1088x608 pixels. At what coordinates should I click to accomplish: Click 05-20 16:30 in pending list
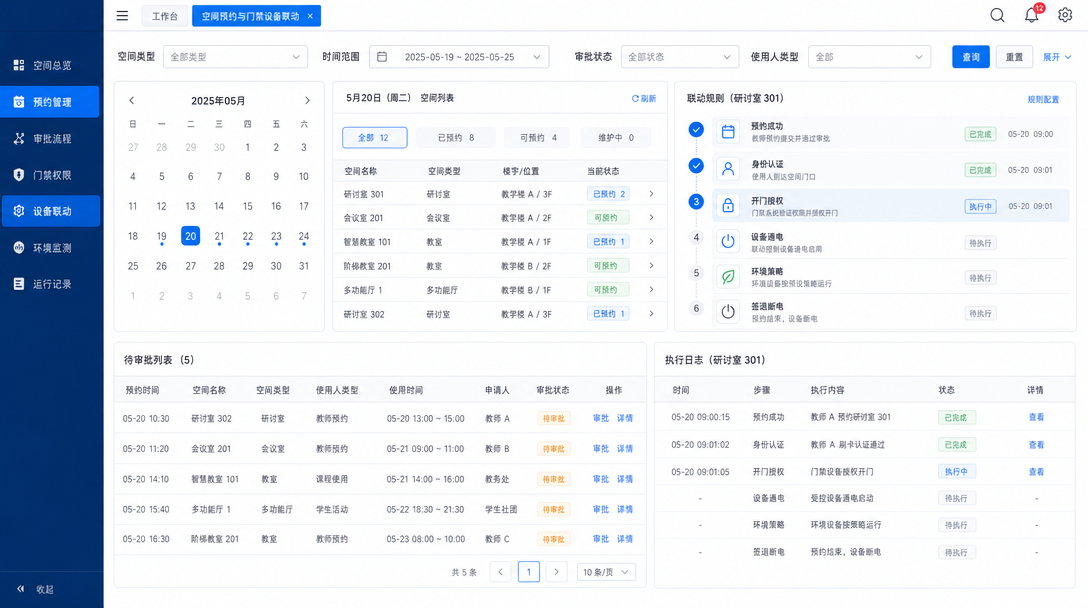(x=146, y=539)
